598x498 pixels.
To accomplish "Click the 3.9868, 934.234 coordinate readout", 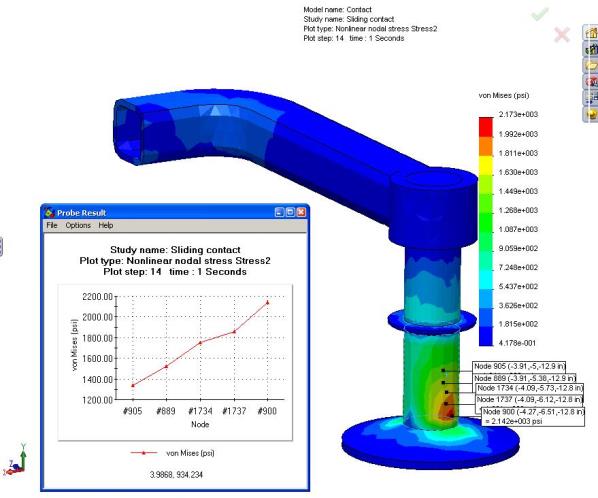I will (x=176, y=475).
